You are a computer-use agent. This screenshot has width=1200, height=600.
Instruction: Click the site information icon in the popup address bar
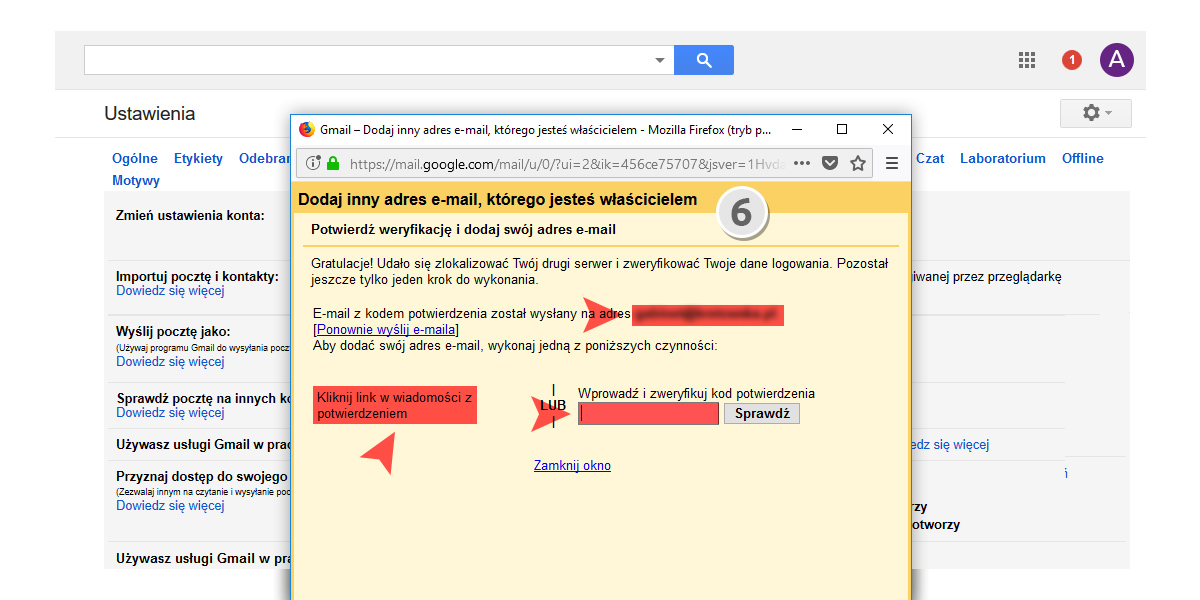coord(313,163)
